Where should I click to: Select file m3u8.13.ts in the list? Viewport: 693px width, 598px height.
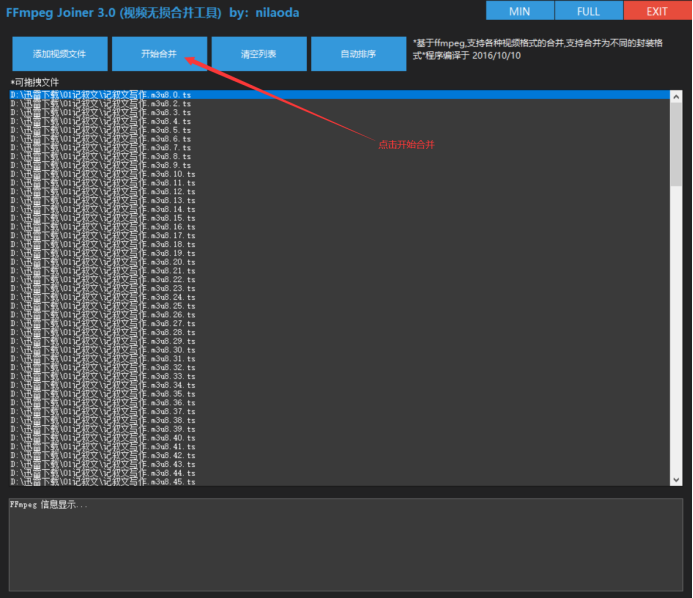point(339,200)
